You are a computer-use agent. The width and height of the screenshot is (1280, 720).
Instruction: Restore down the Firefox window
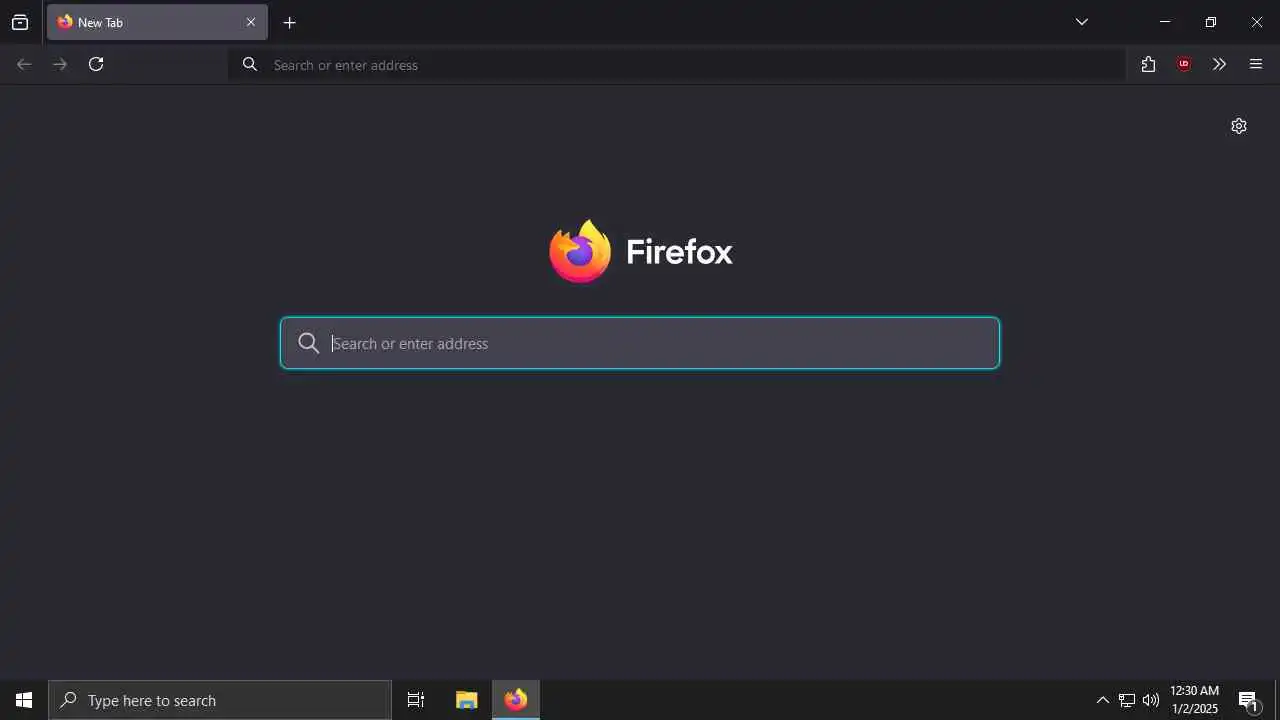click(1210, 22)
